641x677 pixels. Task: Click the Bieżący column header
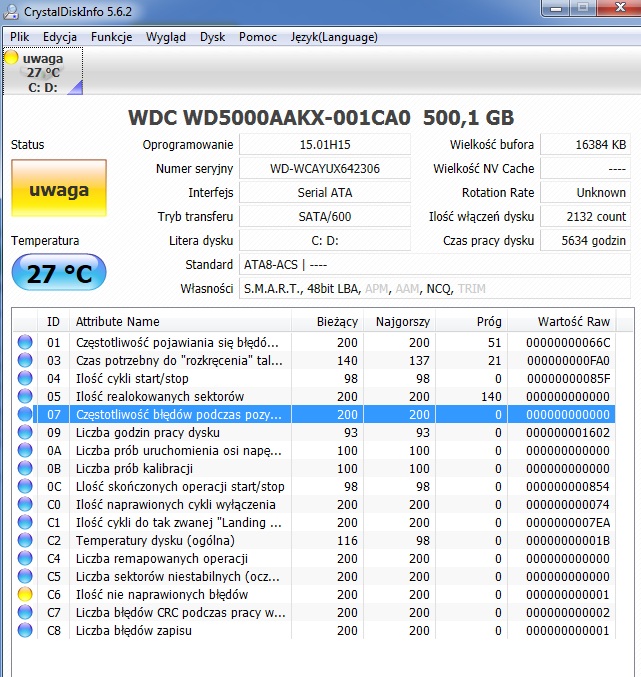(328, 322)
